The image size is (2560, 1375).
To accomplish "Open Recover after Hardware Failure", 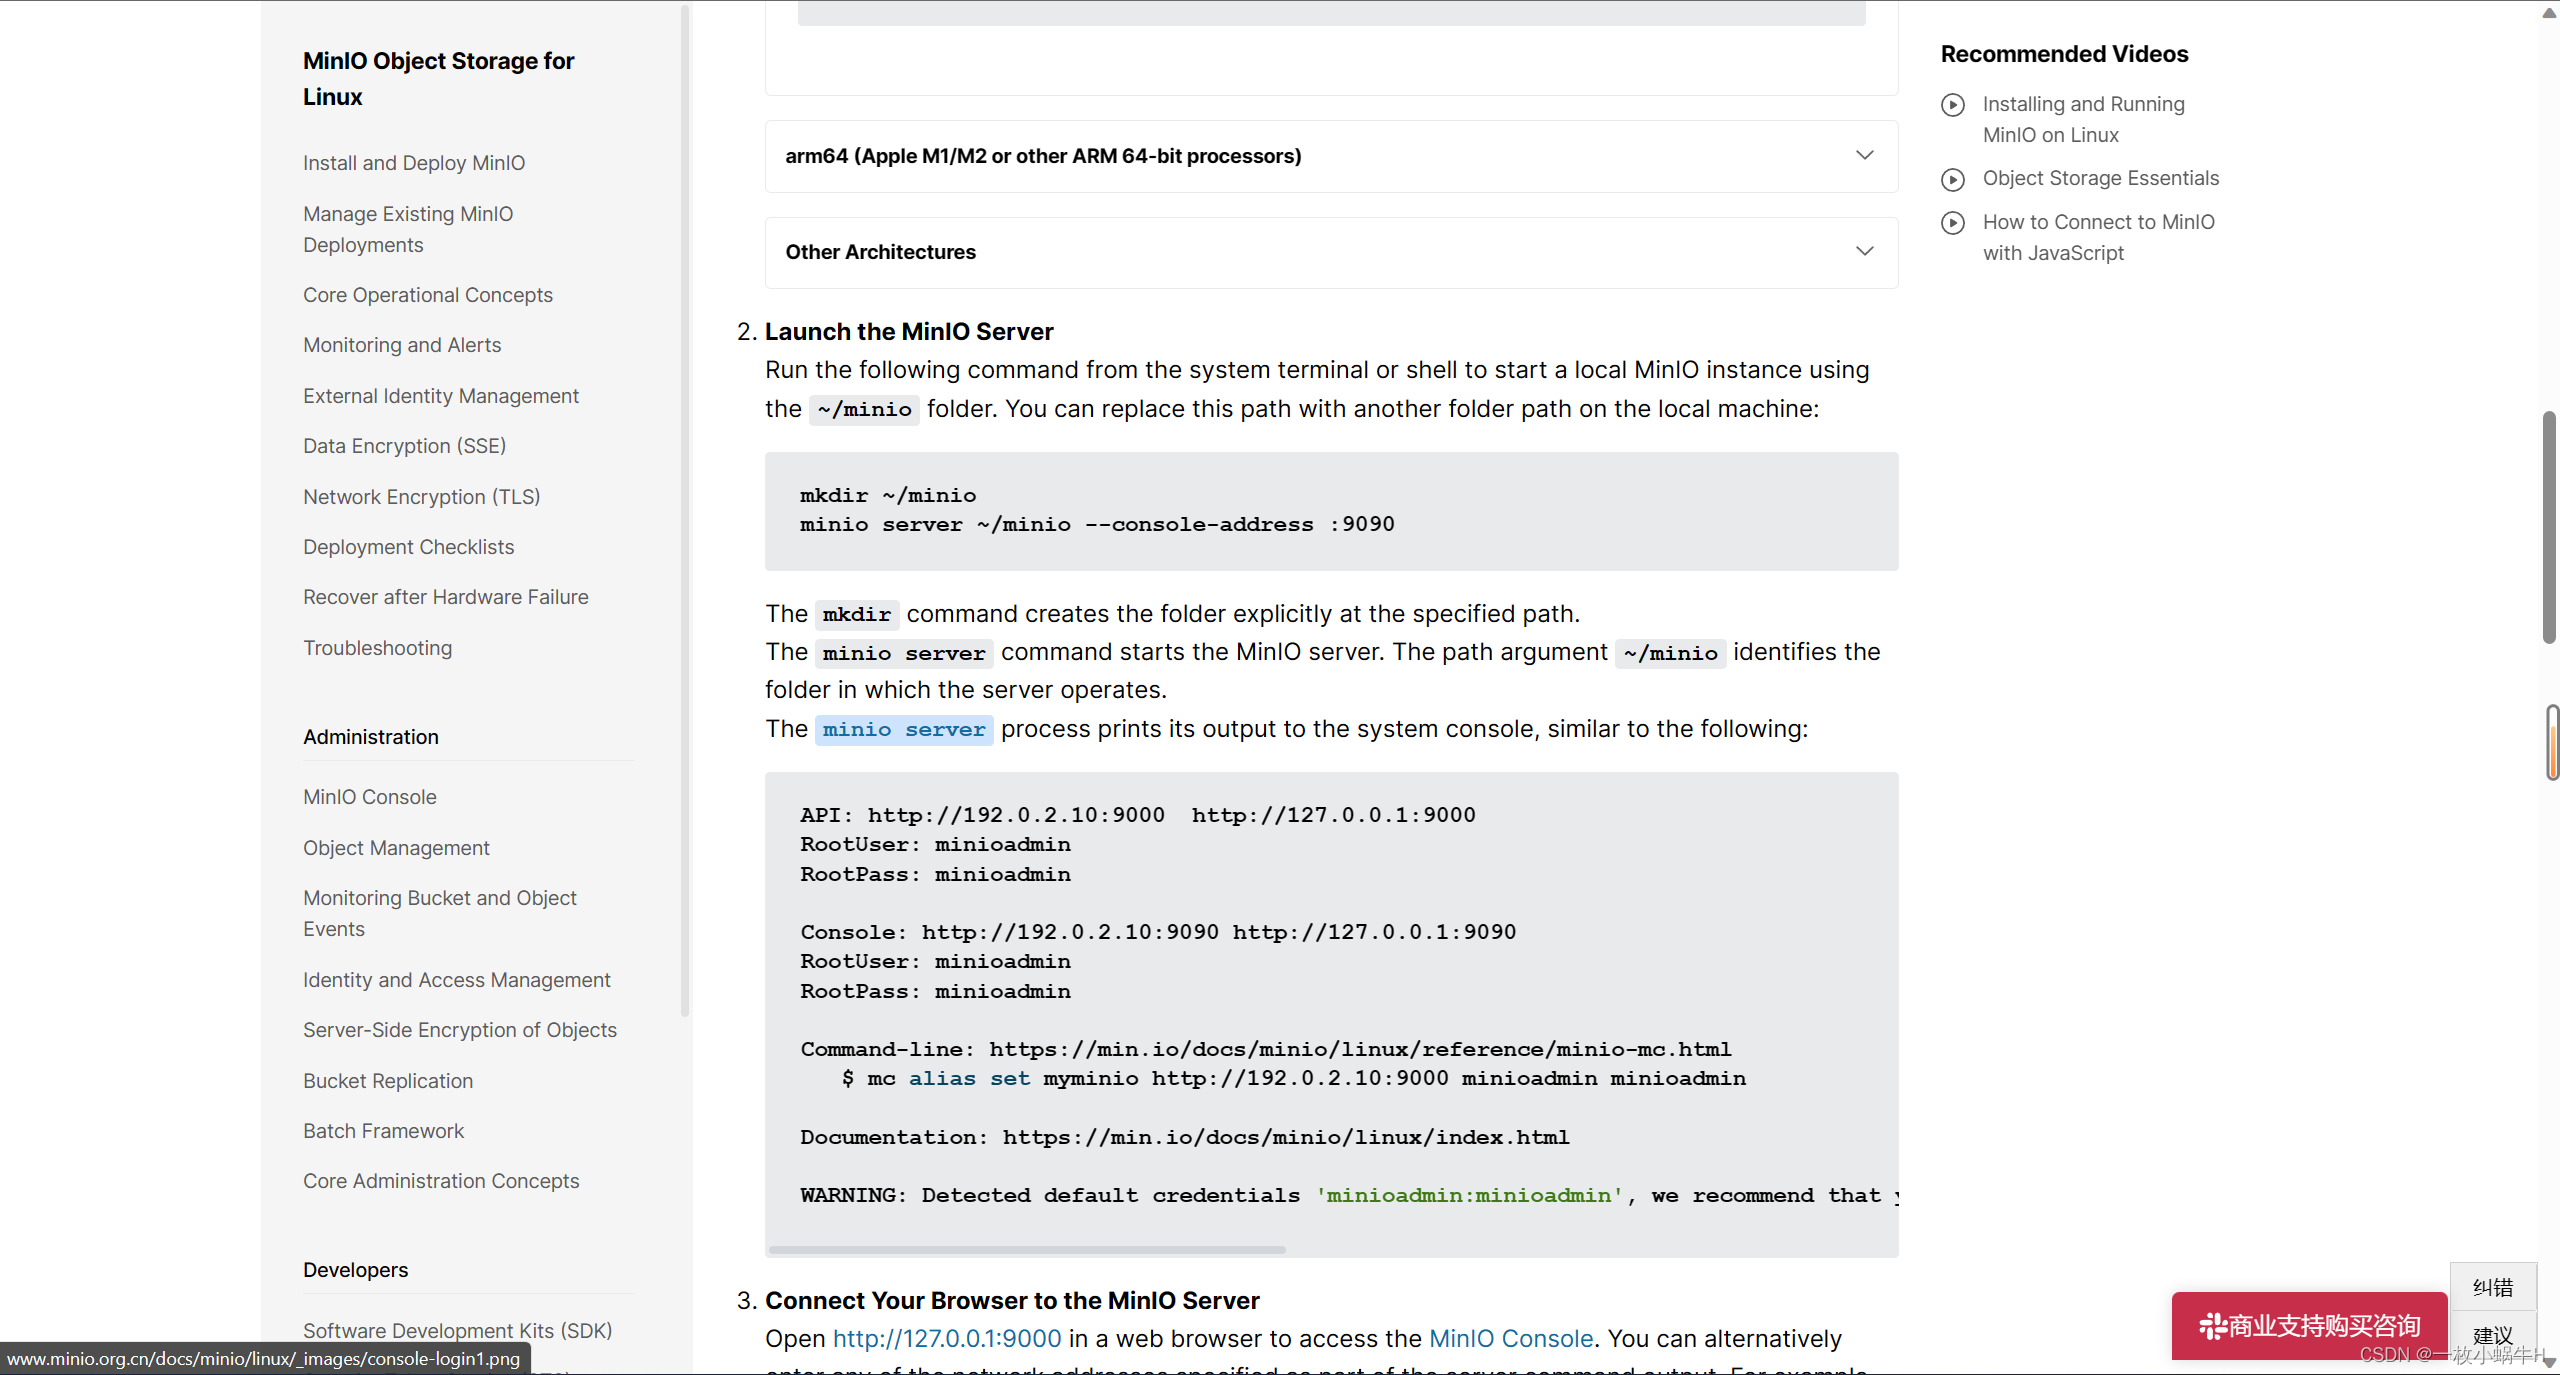I will [446, 597].
